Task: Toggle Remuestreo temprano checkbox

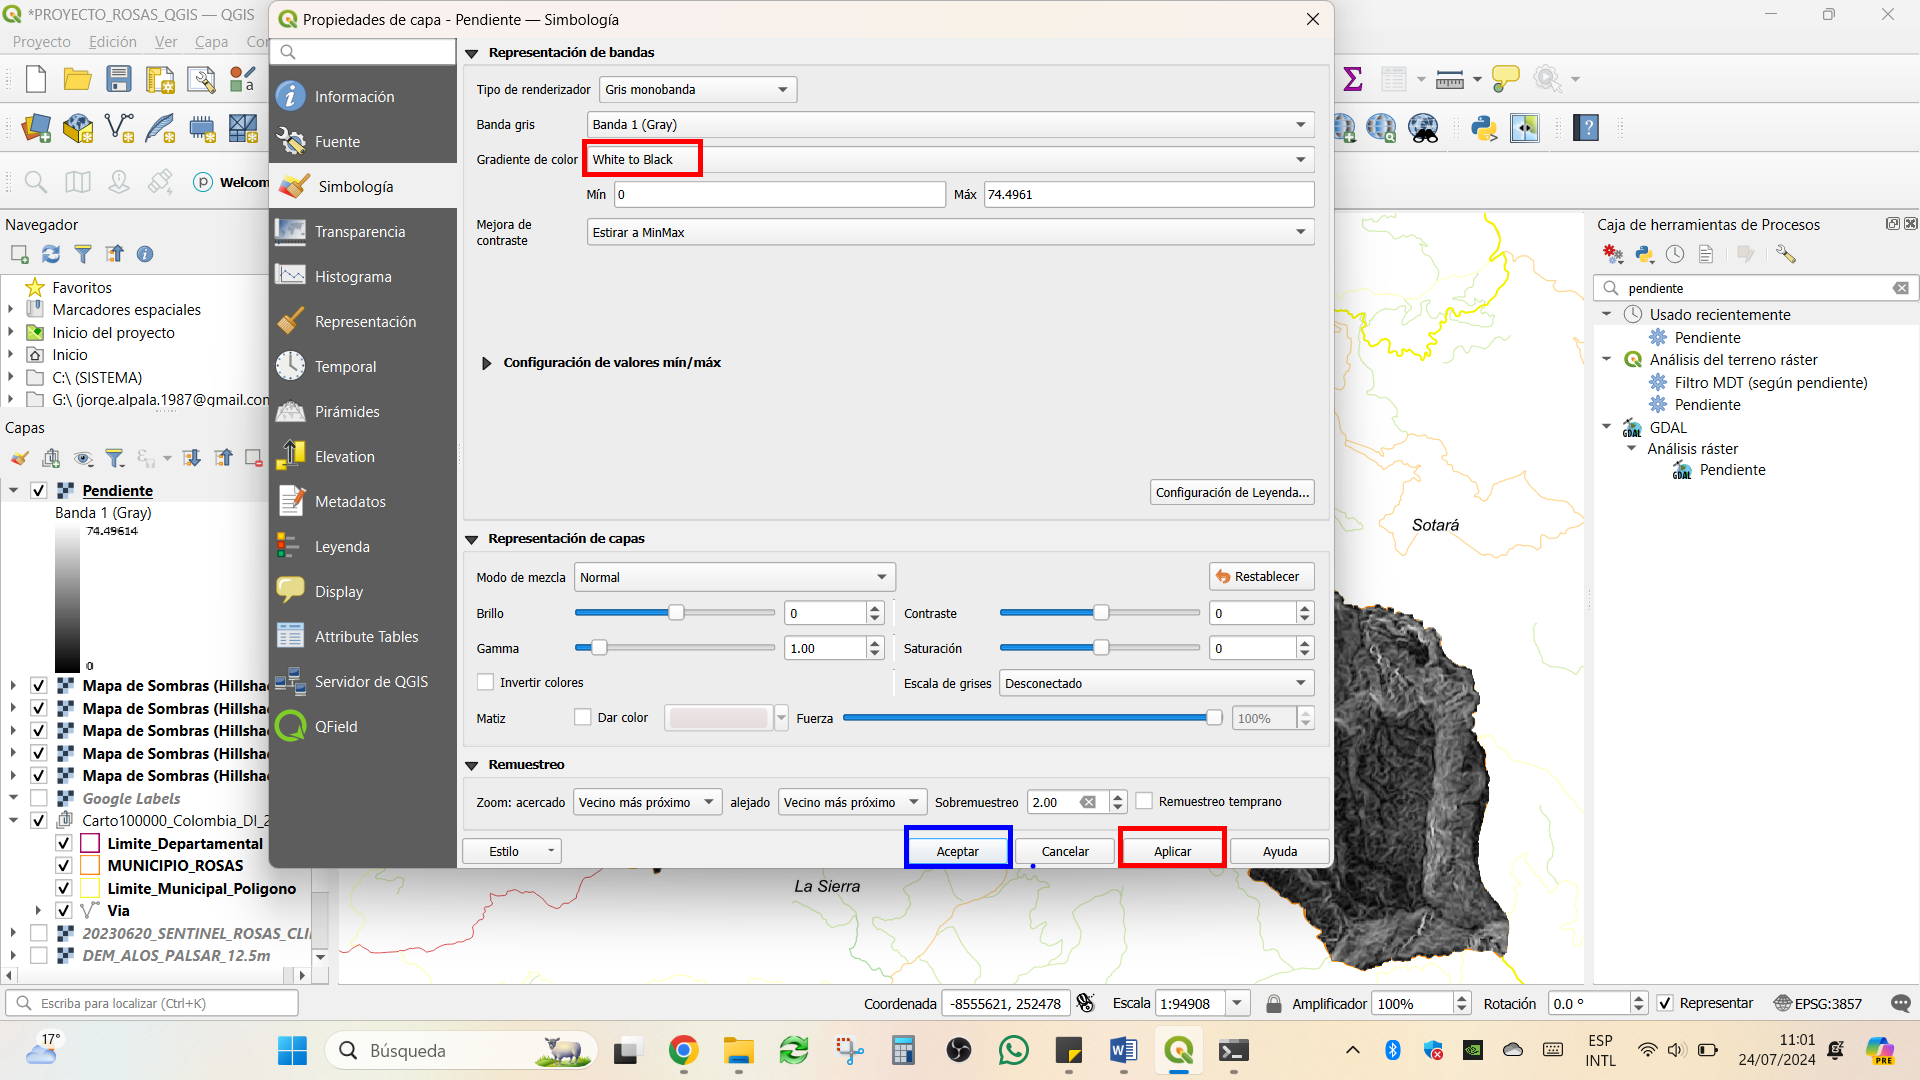Action: [1145, 802]
